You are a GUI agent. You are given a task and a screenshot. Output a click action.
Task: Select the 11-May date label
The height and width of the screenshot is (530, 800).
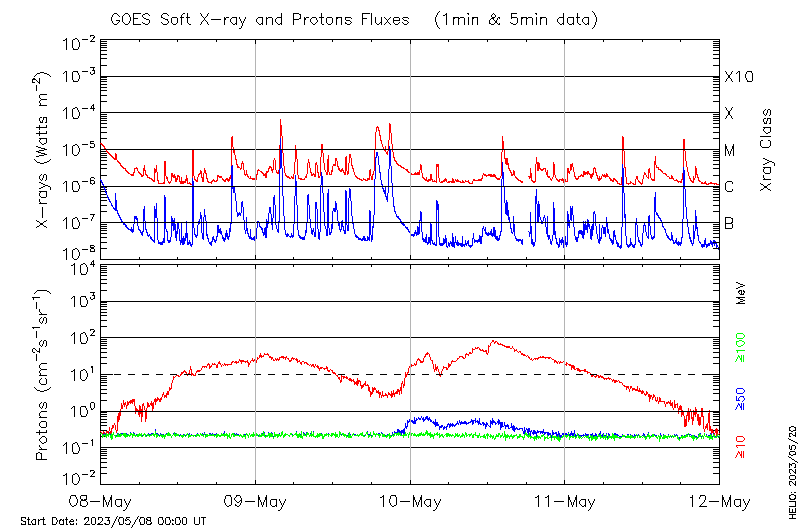pyautogui.click(x=564, y=500)
